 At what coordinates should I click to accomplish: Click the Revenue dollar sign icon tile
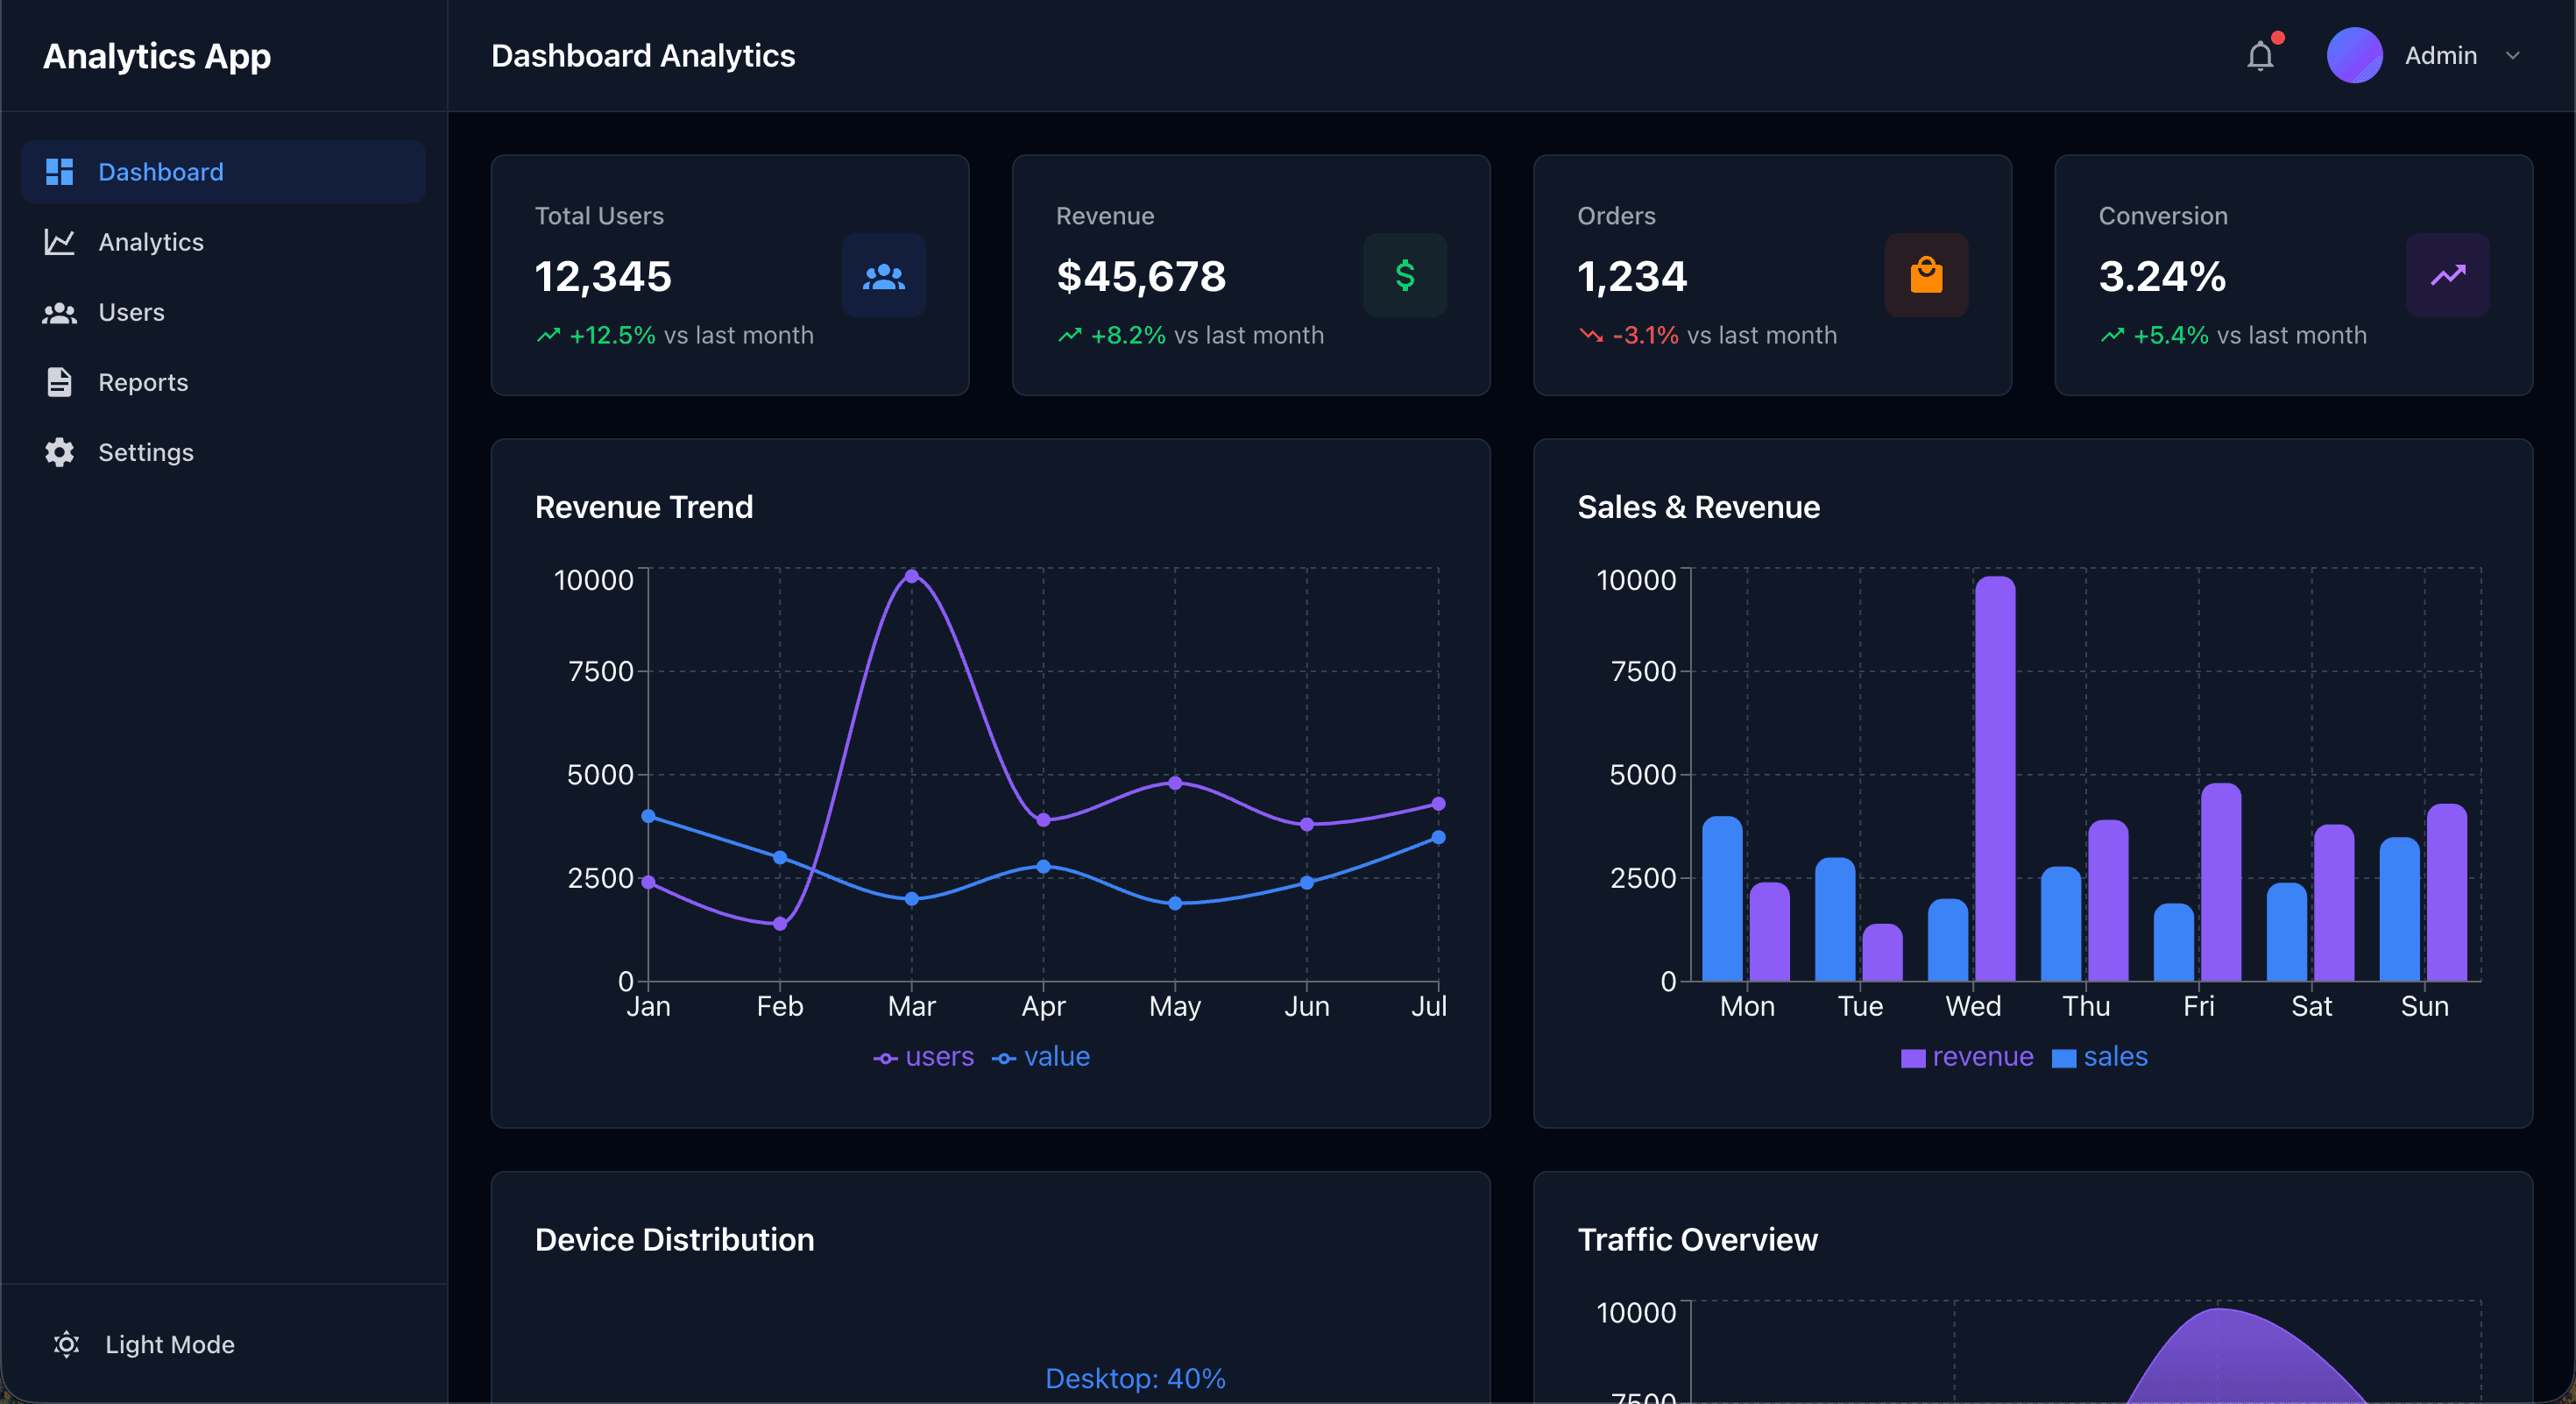click(x=1405, y=276)
